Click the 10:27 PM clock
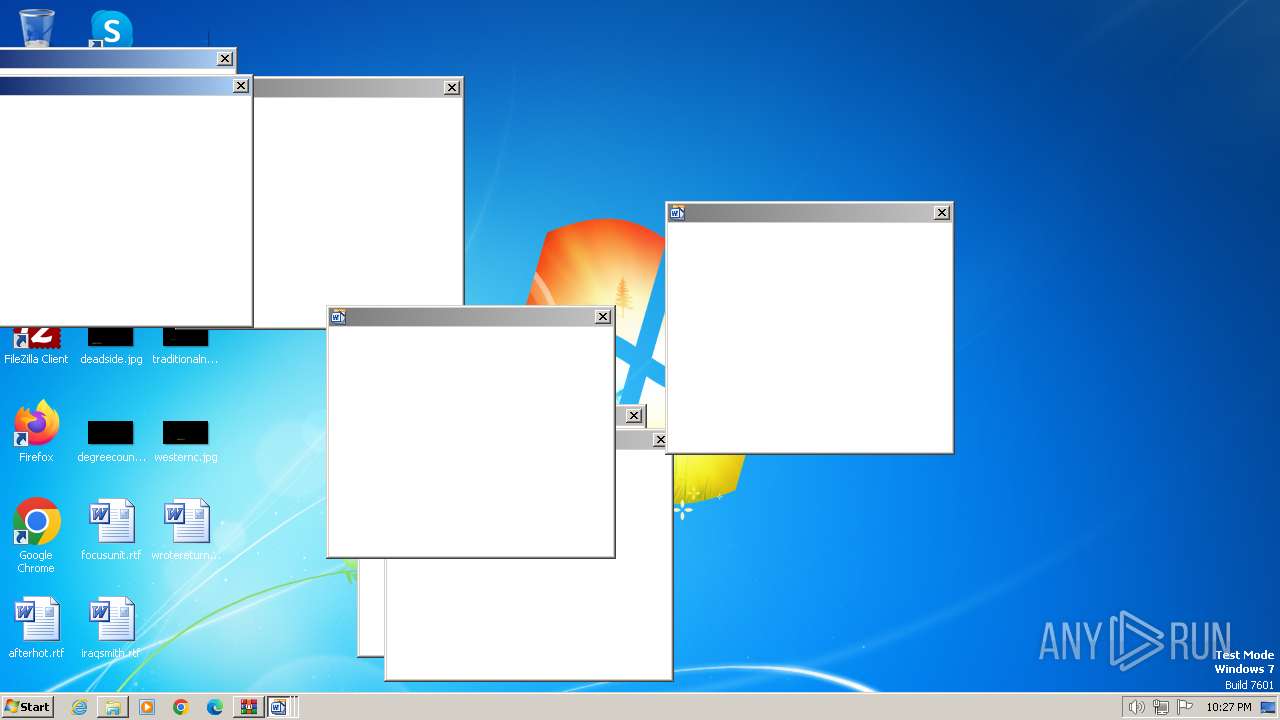Screen dimensions: 1280x720 (x=1229, y=707)
